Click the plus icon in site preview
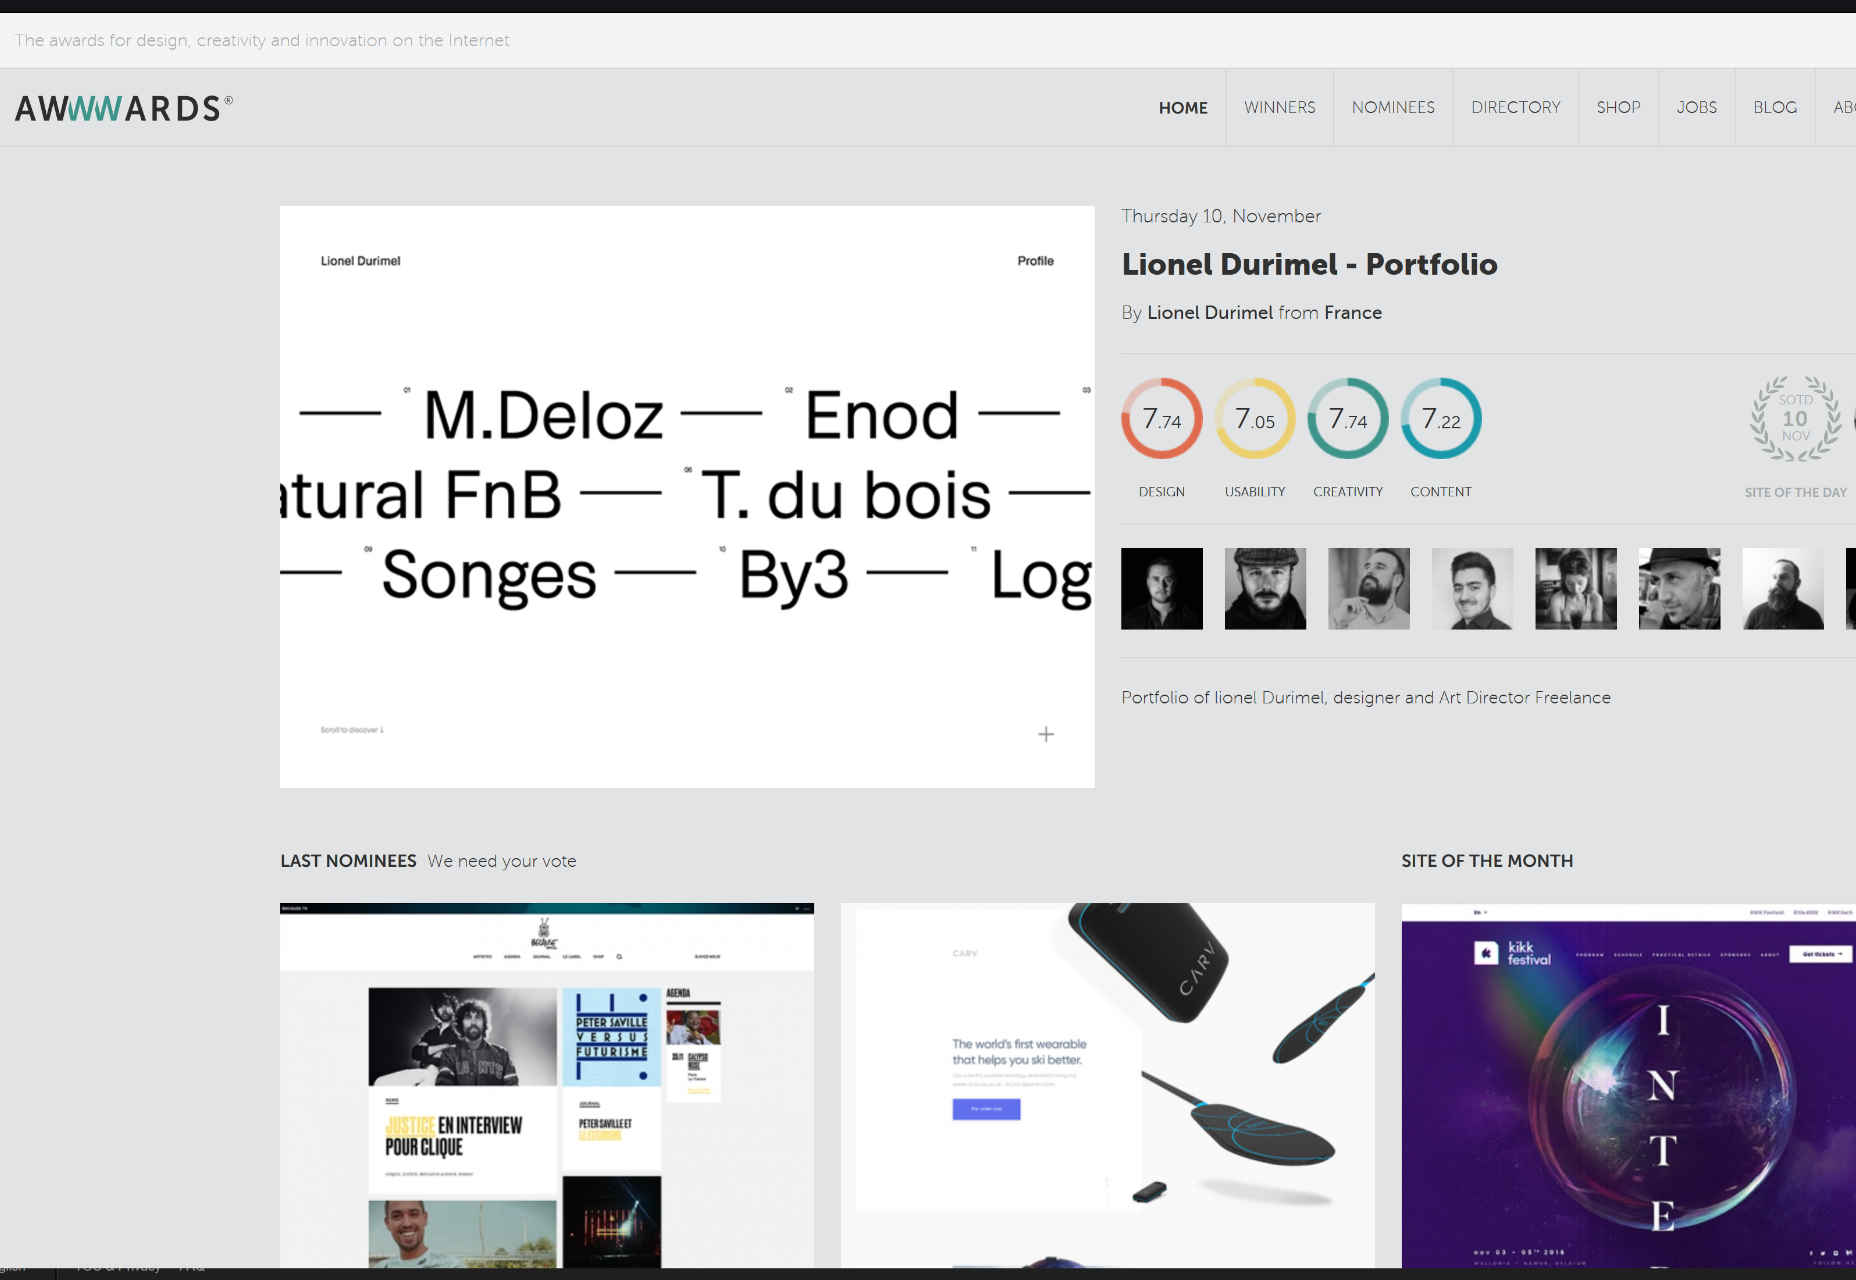Image resolution: width=1856 pixels, height=1280 pixels. pyautogui.click(x=1046, y=735)
